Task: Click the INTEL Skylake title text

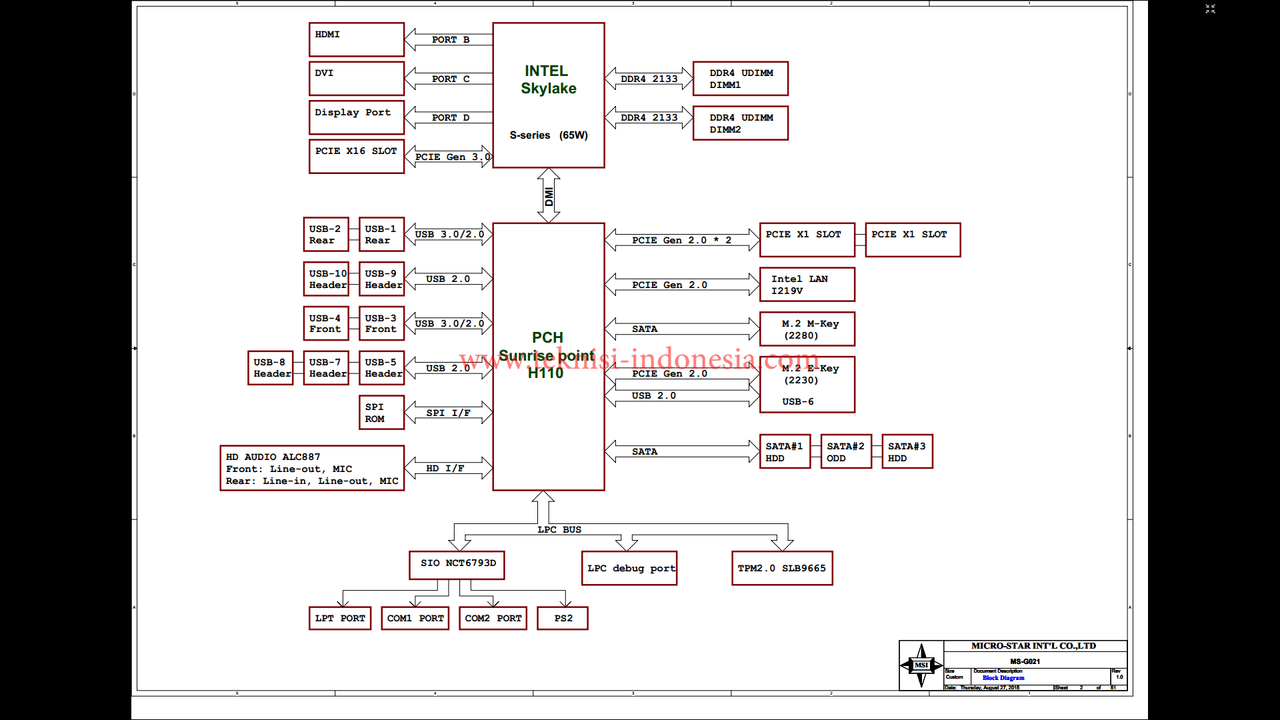Action: 547,79
